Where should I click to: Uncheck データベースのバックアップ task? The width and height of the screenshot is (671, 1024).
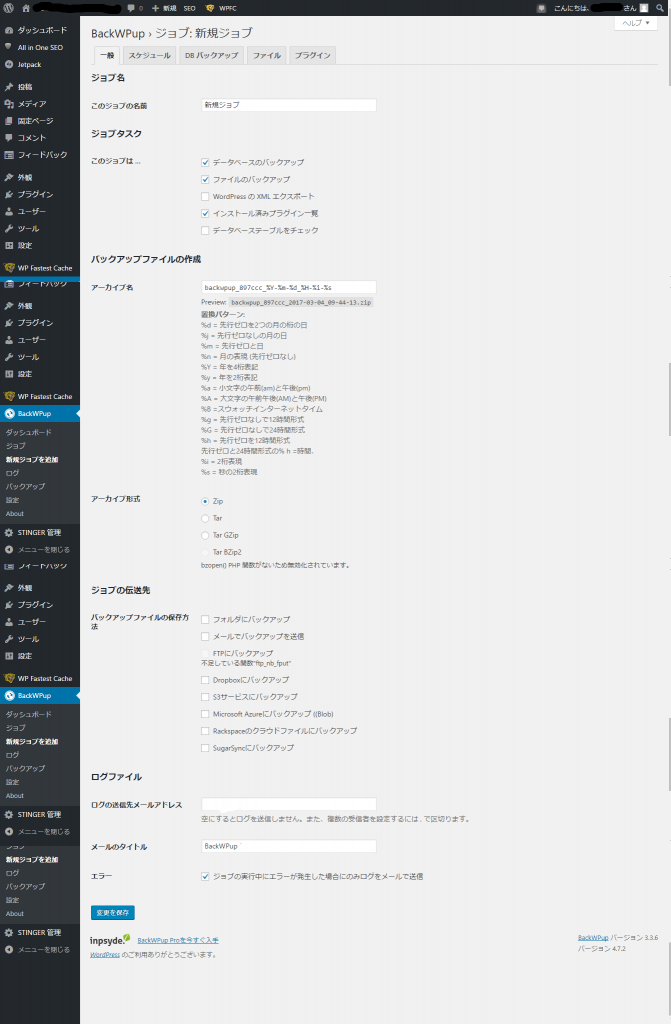(x=205, y=162)
